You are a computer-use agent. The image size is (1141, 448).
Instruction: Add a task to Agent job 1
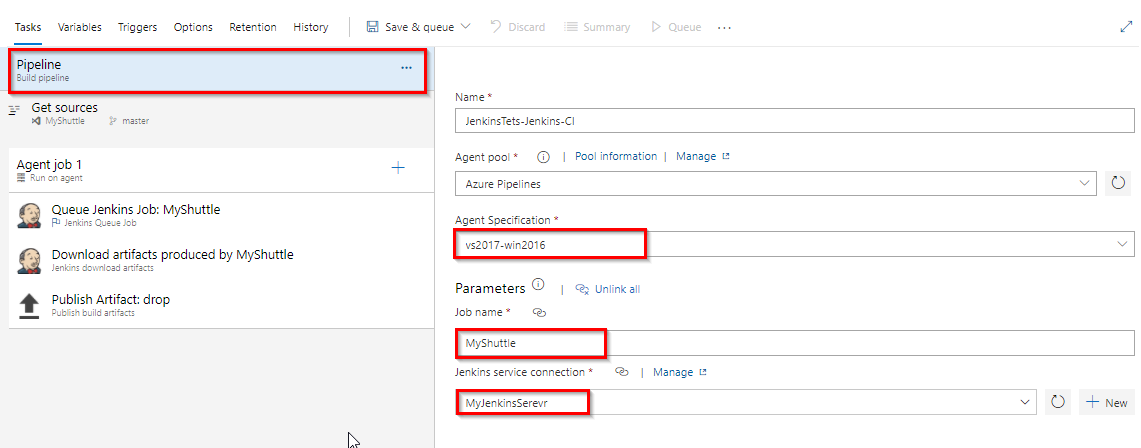(398, 168)
